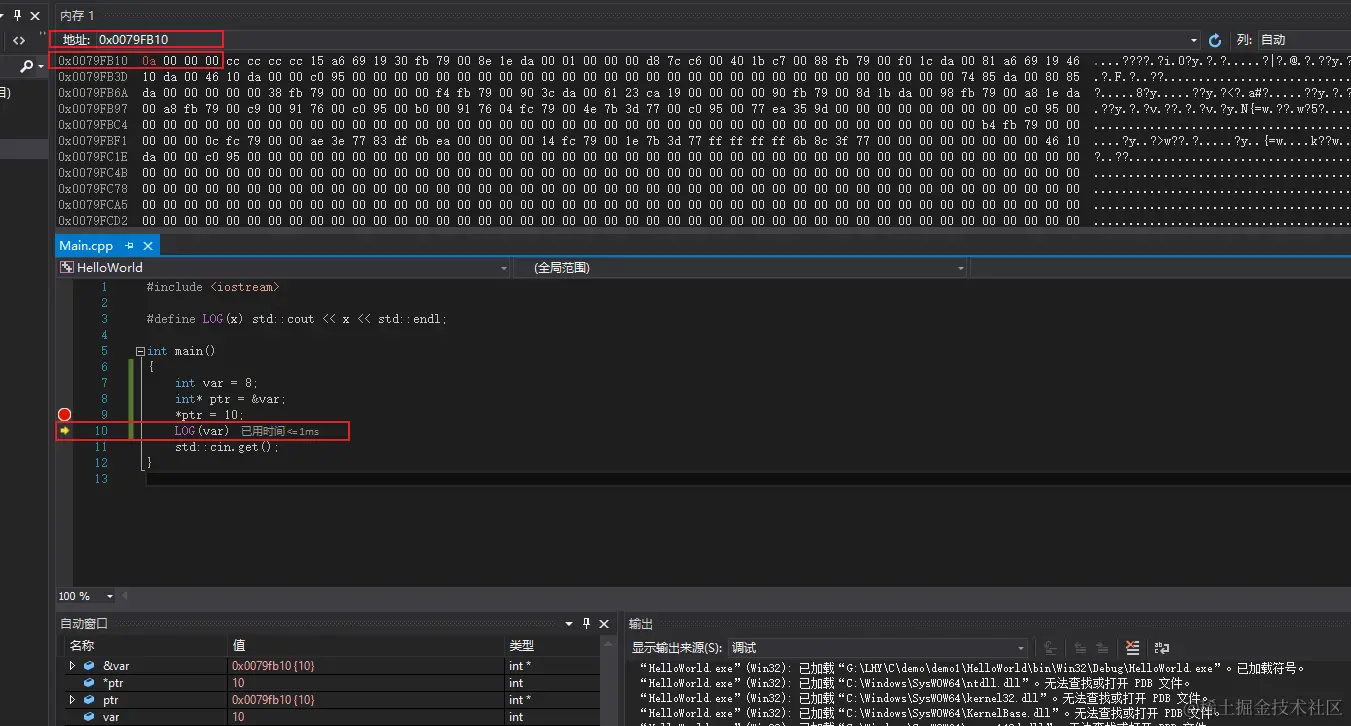Expand the &var row in Autos window
This screenshot has width=1351, height=726.
coord(72,666)
